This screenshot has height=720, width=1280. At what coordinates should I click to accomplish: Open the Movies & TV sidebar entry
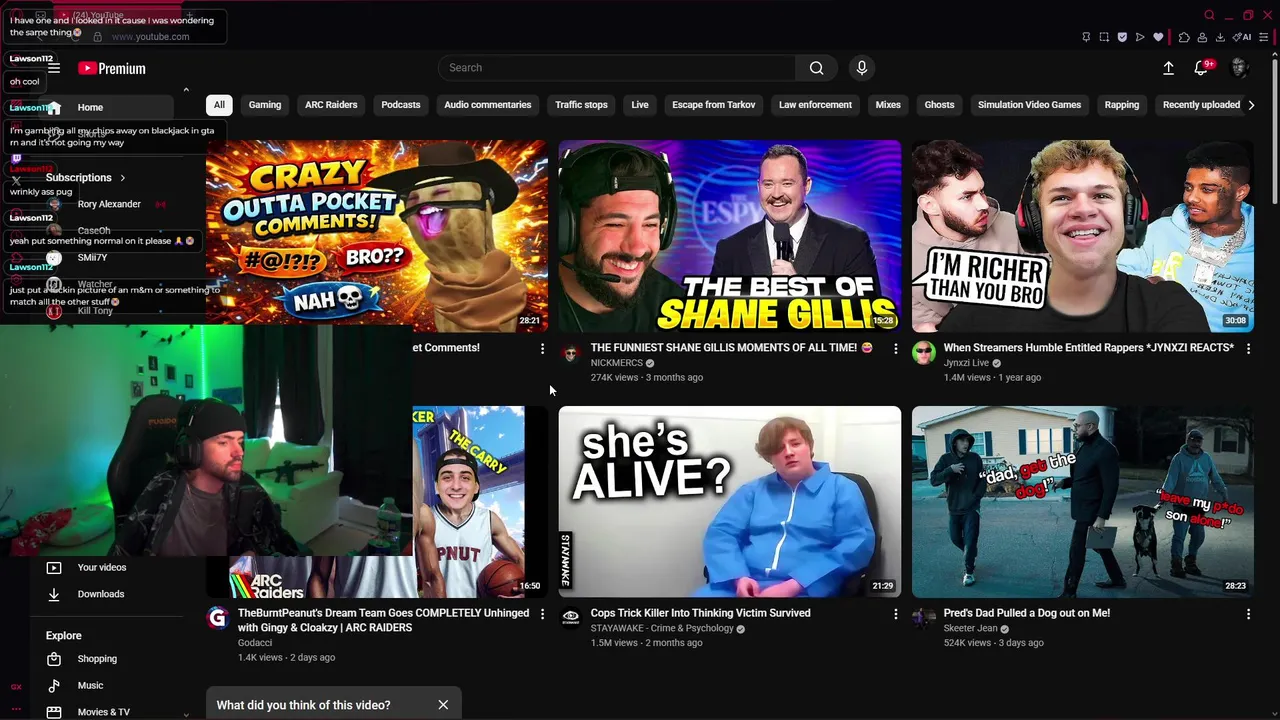104,712
